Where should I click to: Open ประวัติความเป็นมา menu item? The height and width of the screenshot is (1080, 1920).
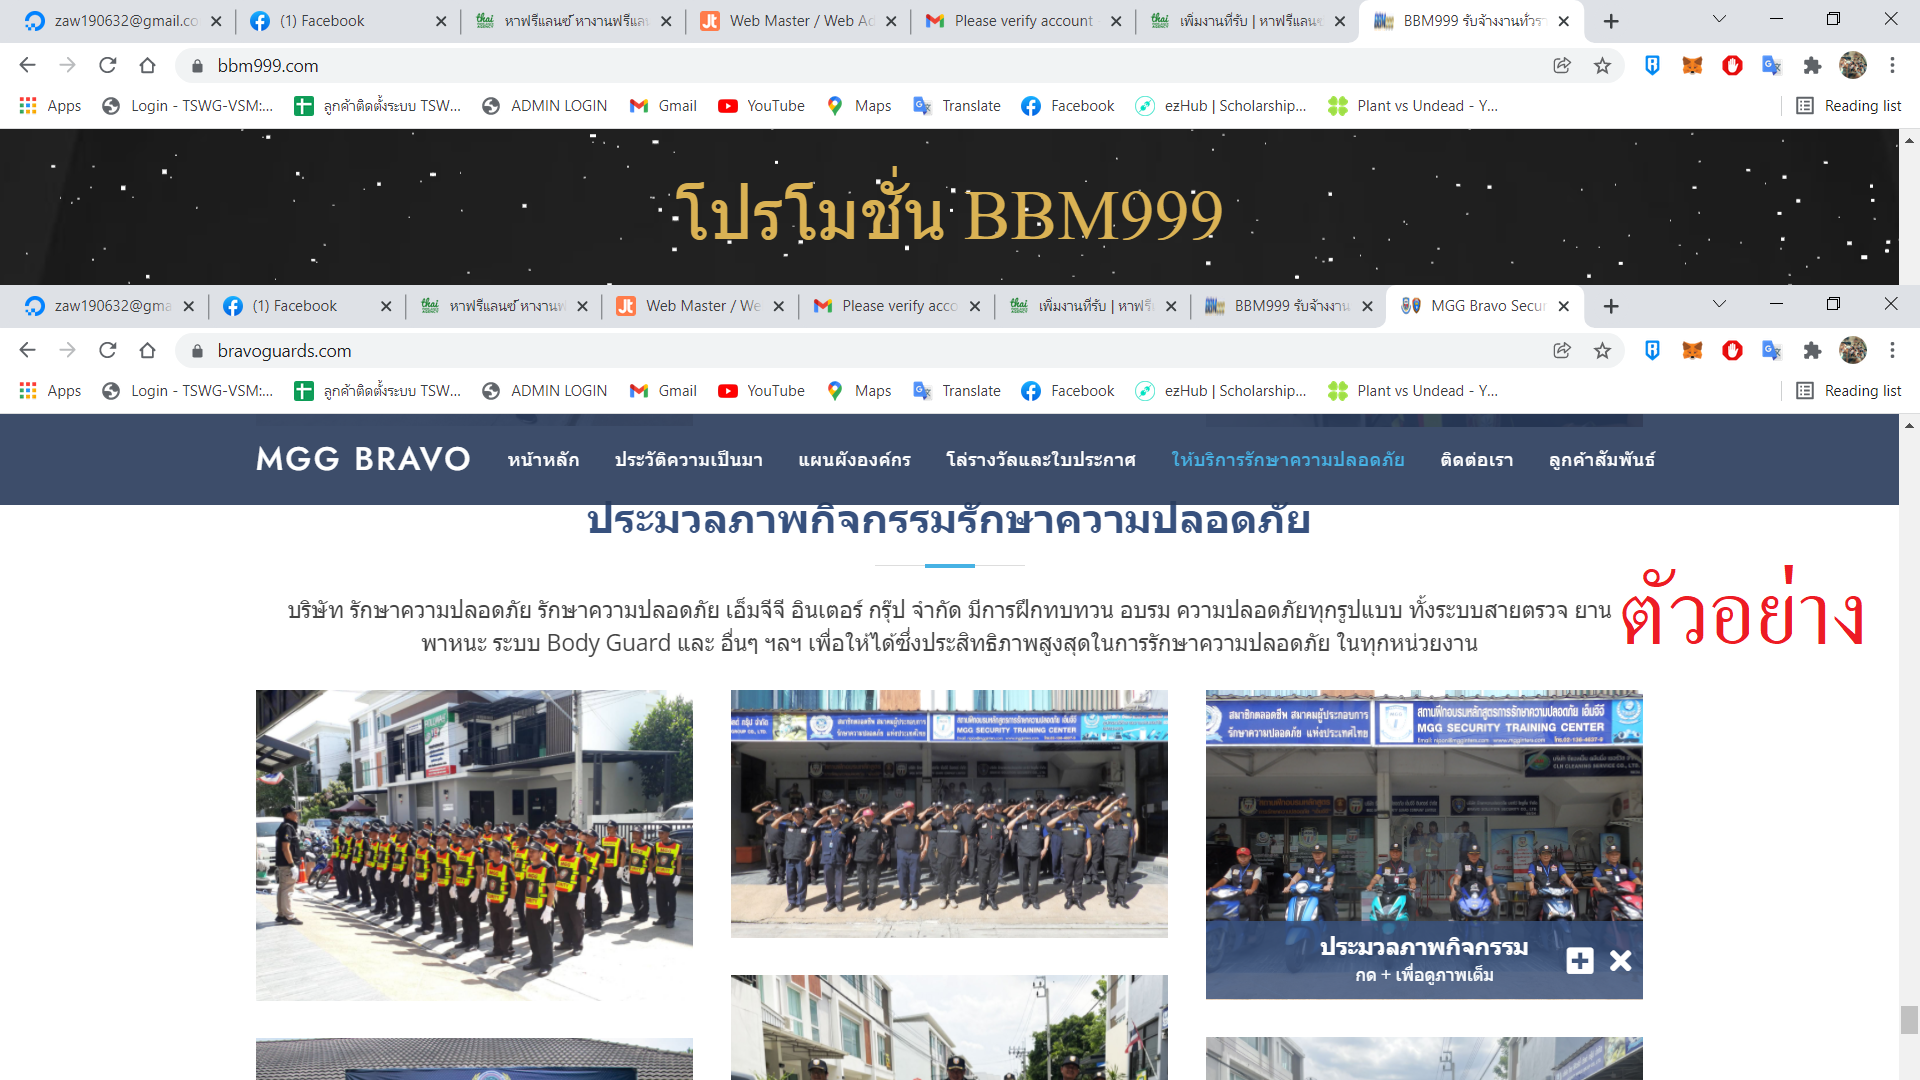coord(688,460)
